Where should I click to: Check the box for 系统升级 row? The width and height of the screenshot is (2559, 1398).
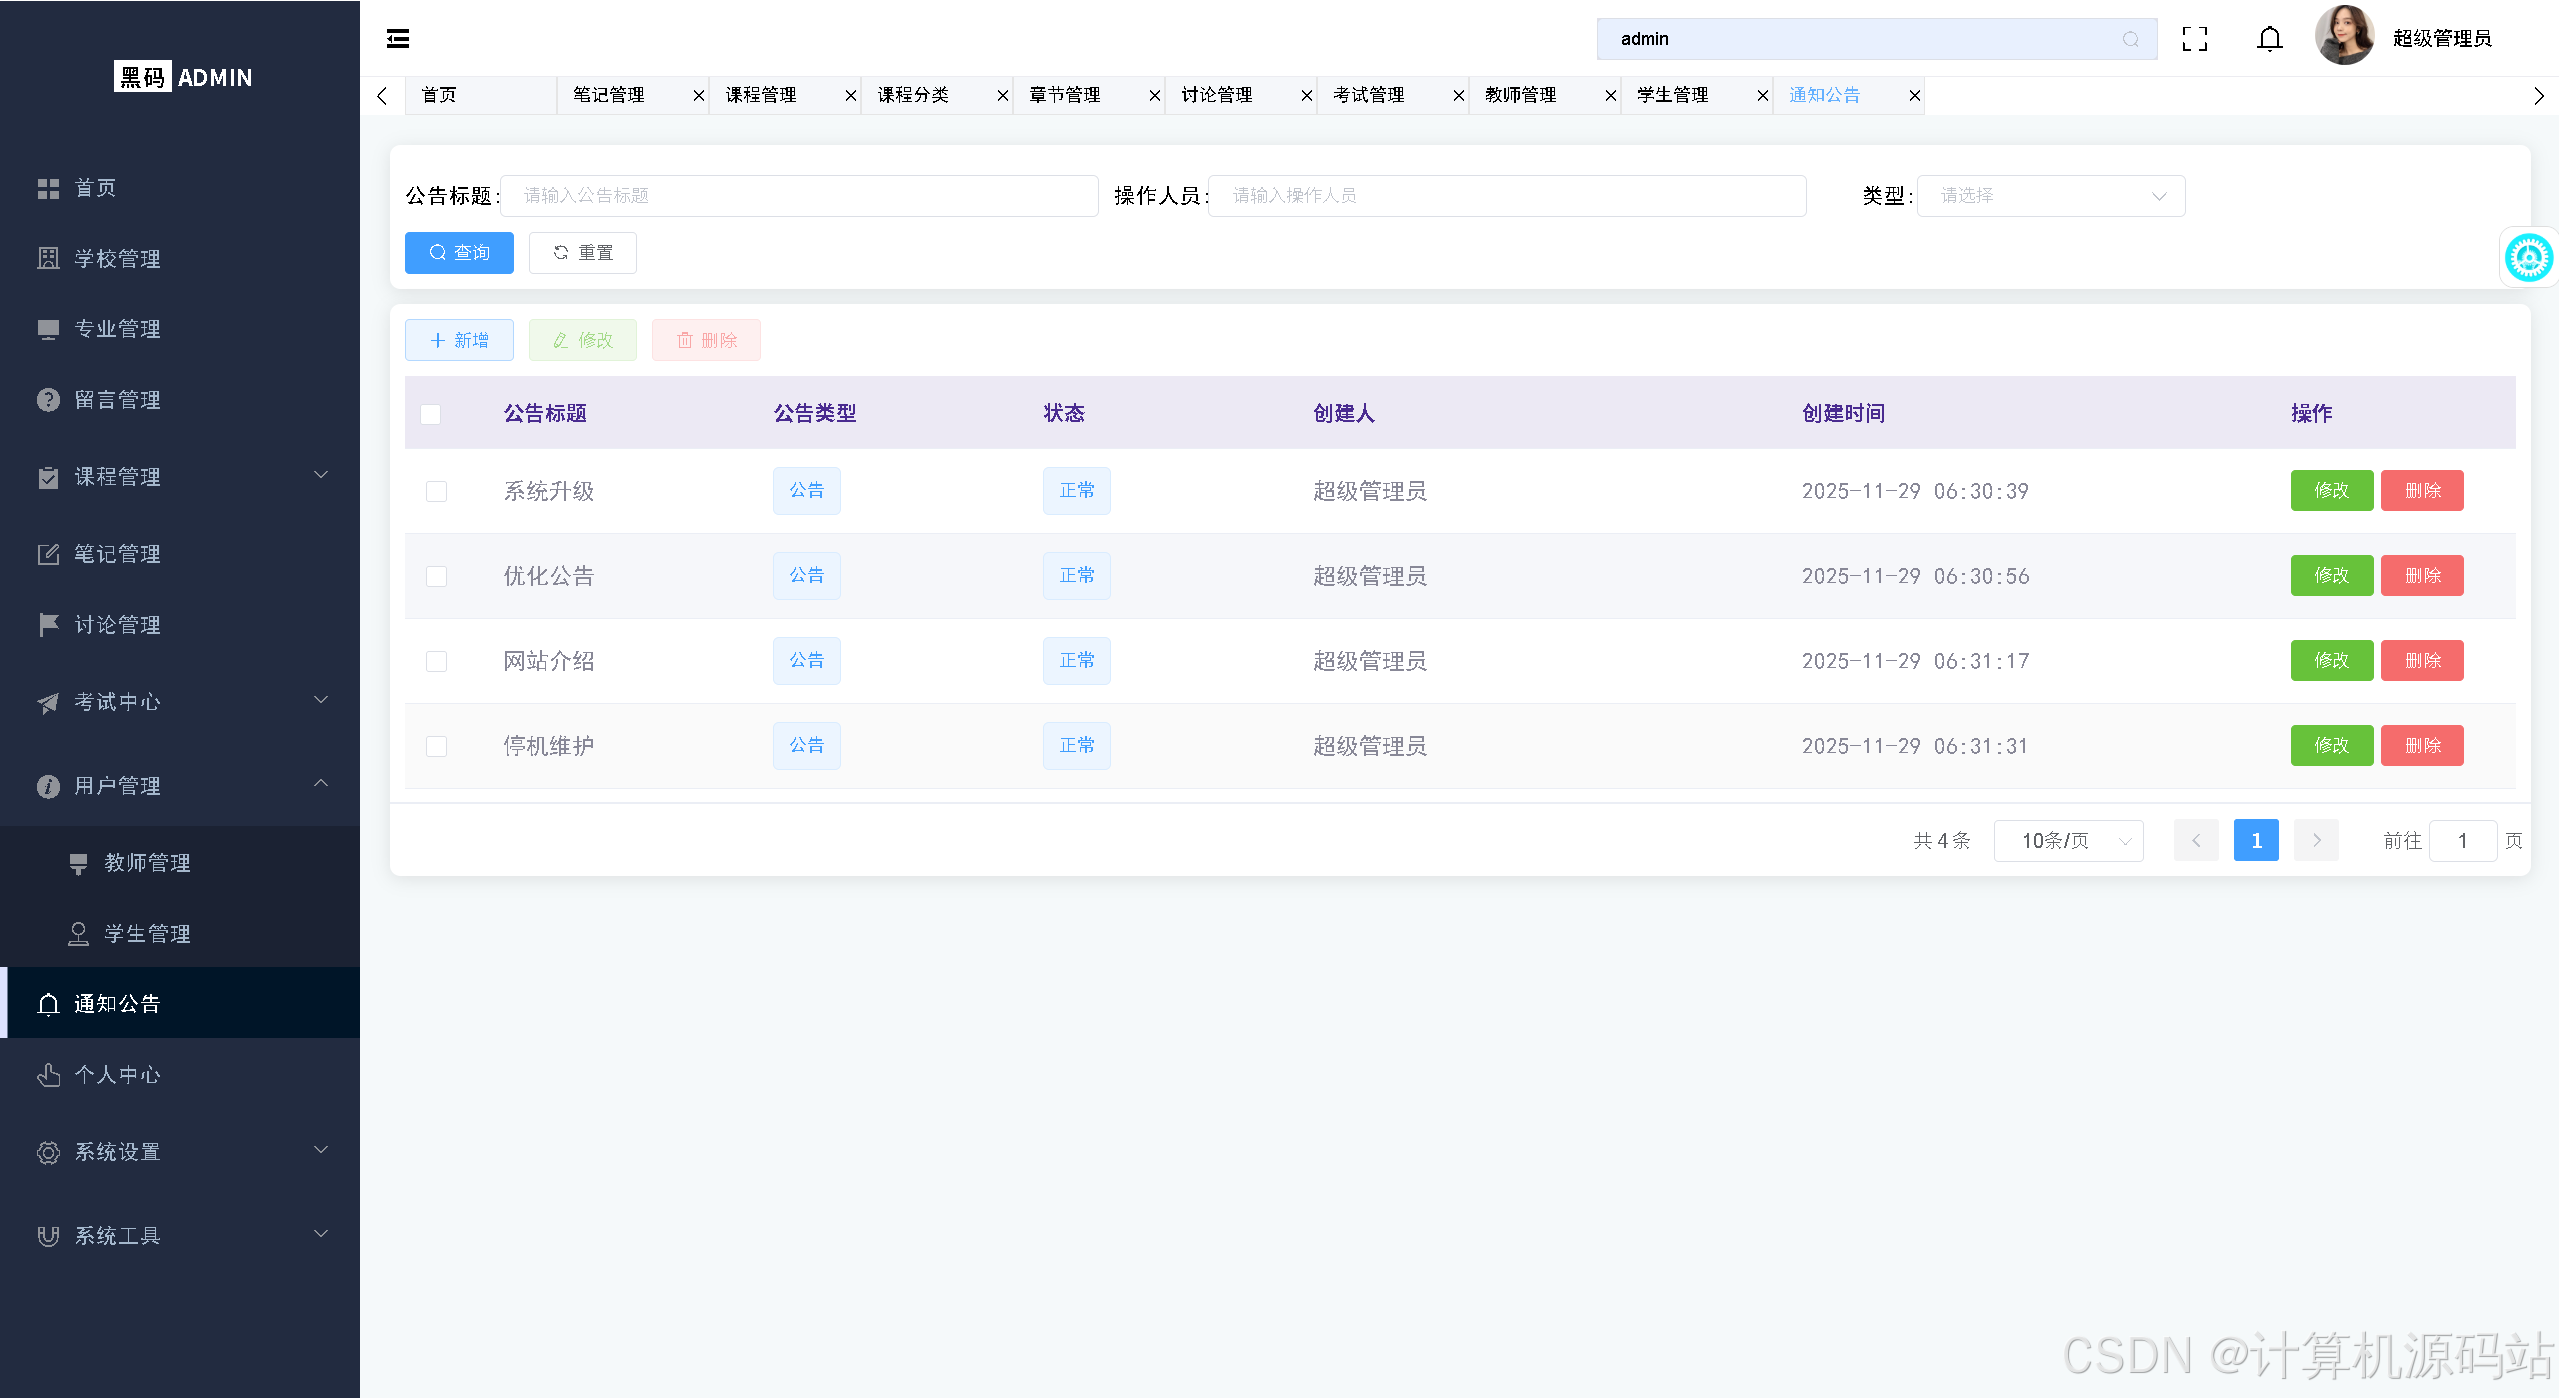[x=436, y=491]
